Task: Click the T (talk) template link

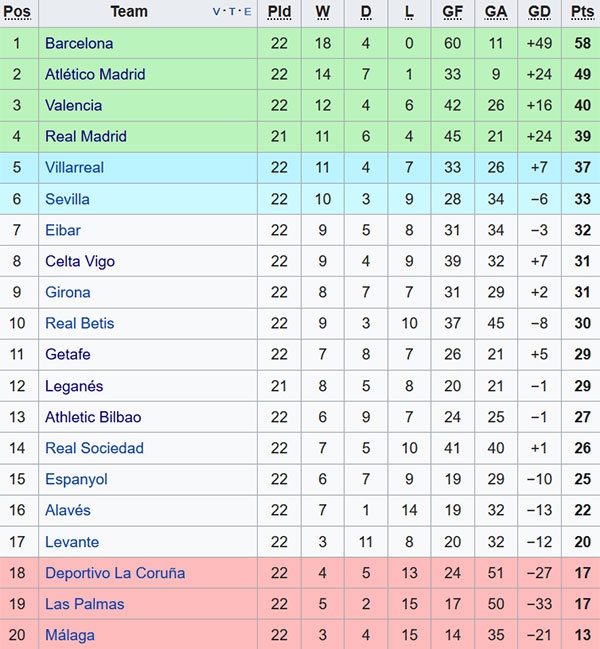Action: [232, 12]
